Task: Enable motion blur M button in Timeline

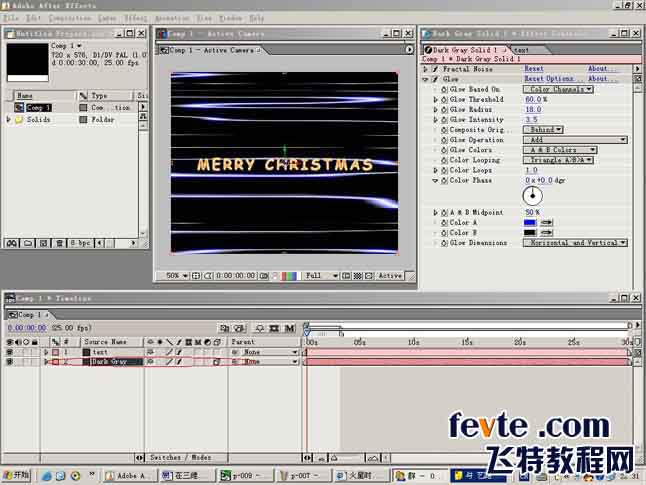Action: click(290, 328)
